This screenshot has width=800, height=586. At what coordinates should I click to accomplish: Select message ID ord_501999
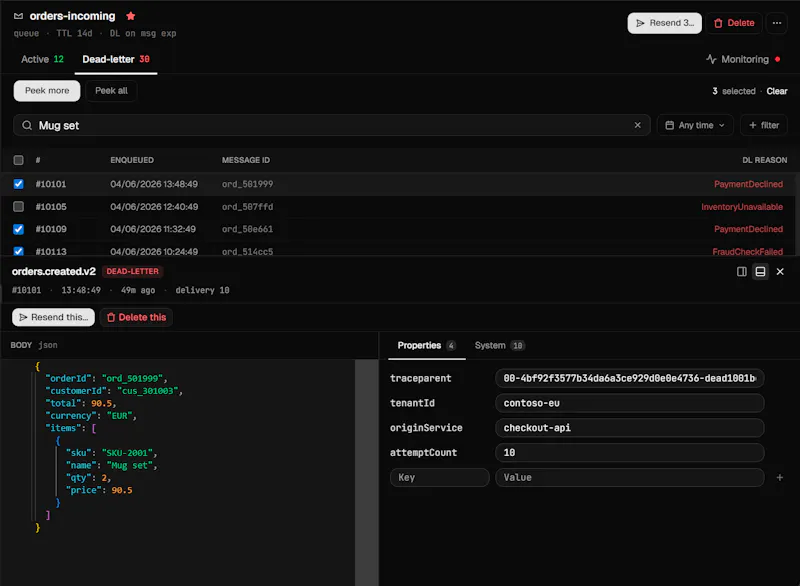tap(247, 184)
